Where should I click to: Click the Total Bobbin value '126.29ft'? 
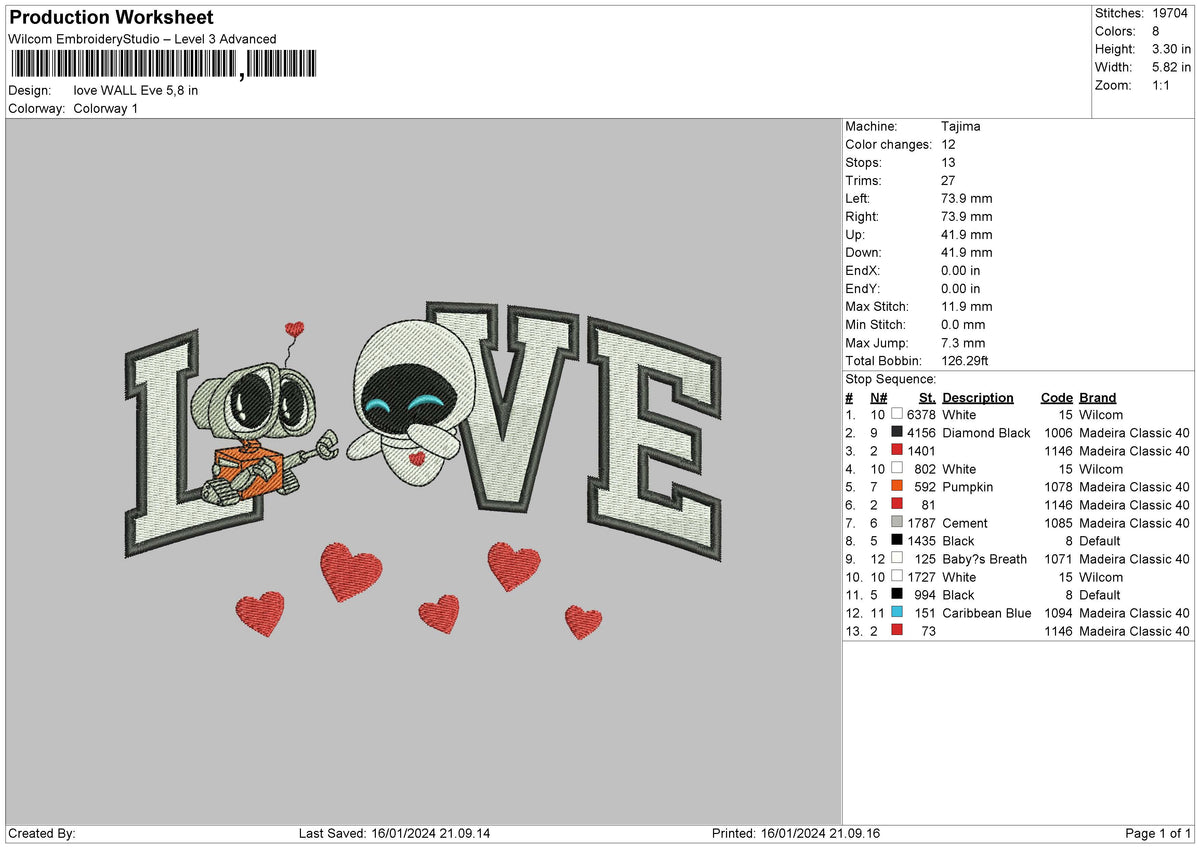click(965, 360)
